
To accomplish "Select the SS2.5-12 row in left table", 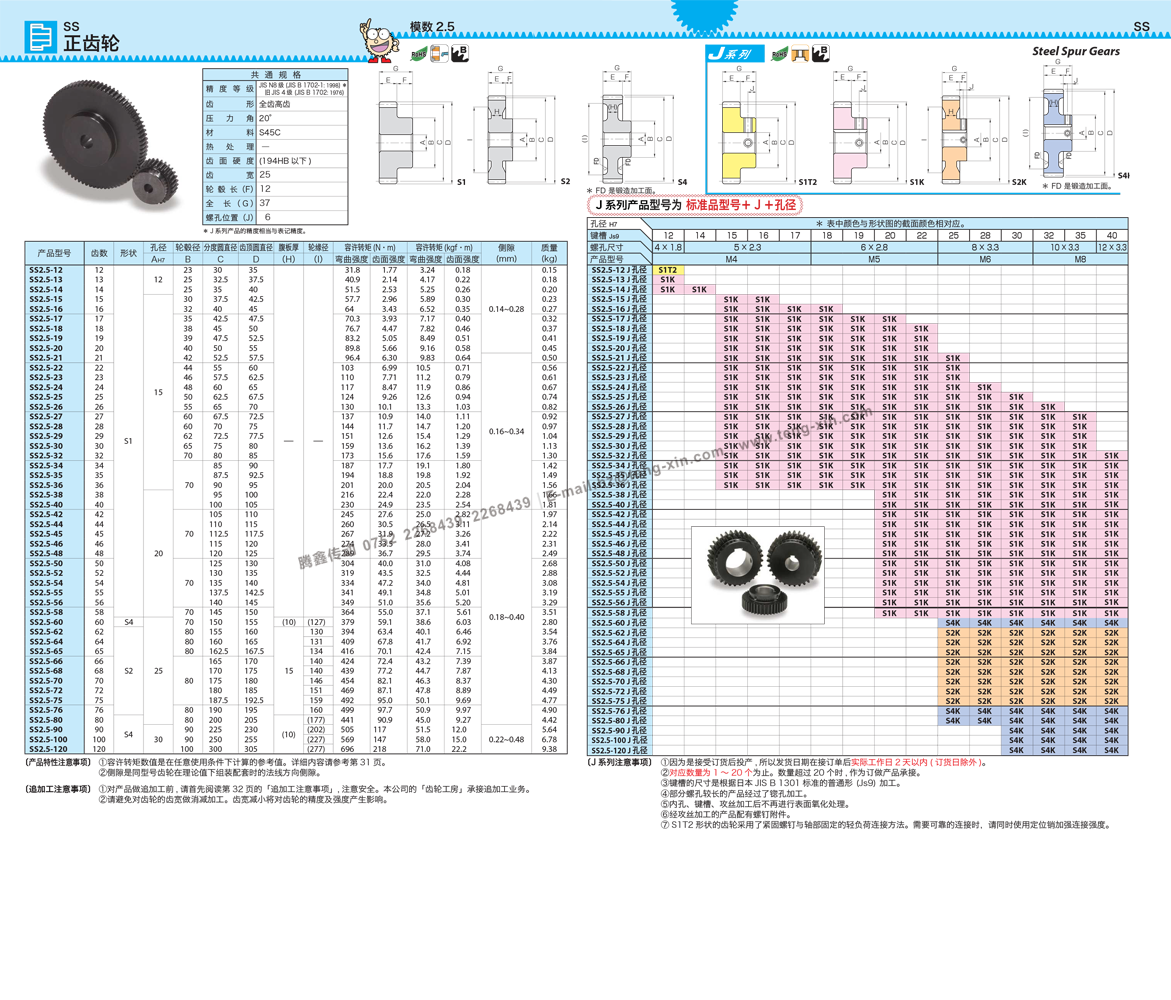I will coord(46,271).
